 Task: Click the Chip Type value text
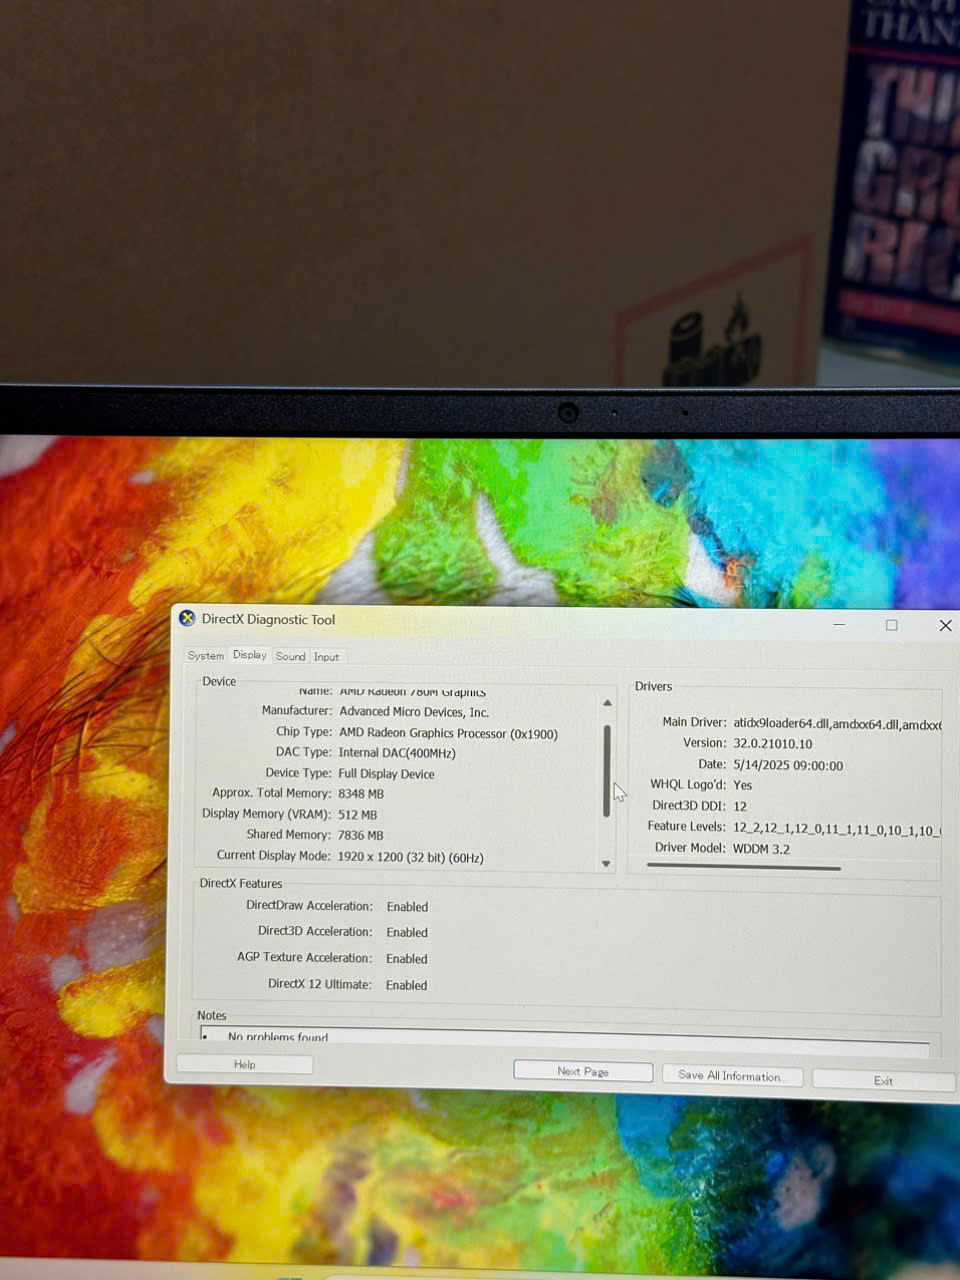(x=448, y=733)
